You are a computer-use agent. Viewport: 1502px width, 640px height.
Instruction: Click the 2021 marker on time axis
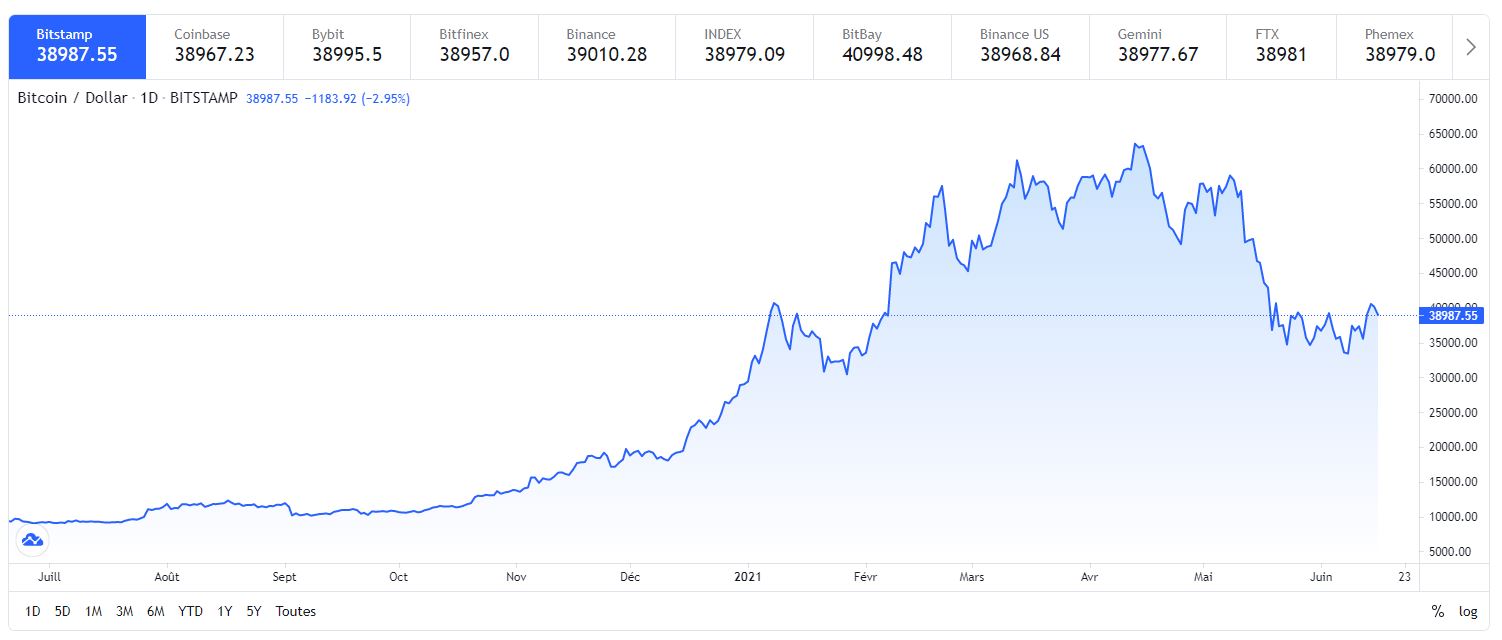(x=748, y=577)
